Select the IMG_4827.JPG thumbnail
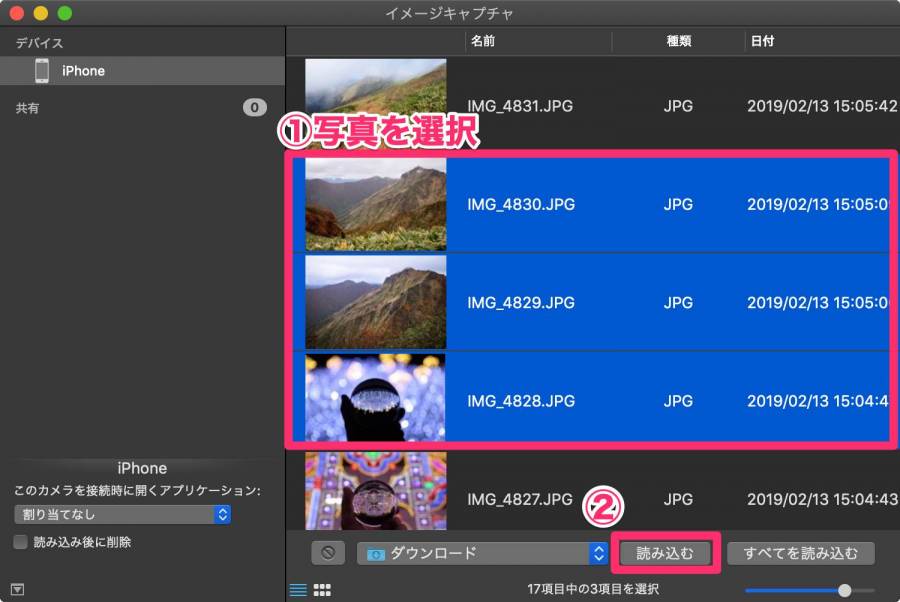 click(x=375, y=491)
